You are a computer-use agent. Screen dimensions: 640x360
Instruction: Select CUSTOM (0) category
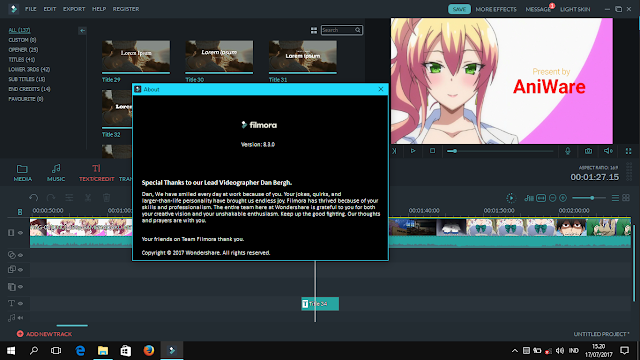click(x=22, y=40)
